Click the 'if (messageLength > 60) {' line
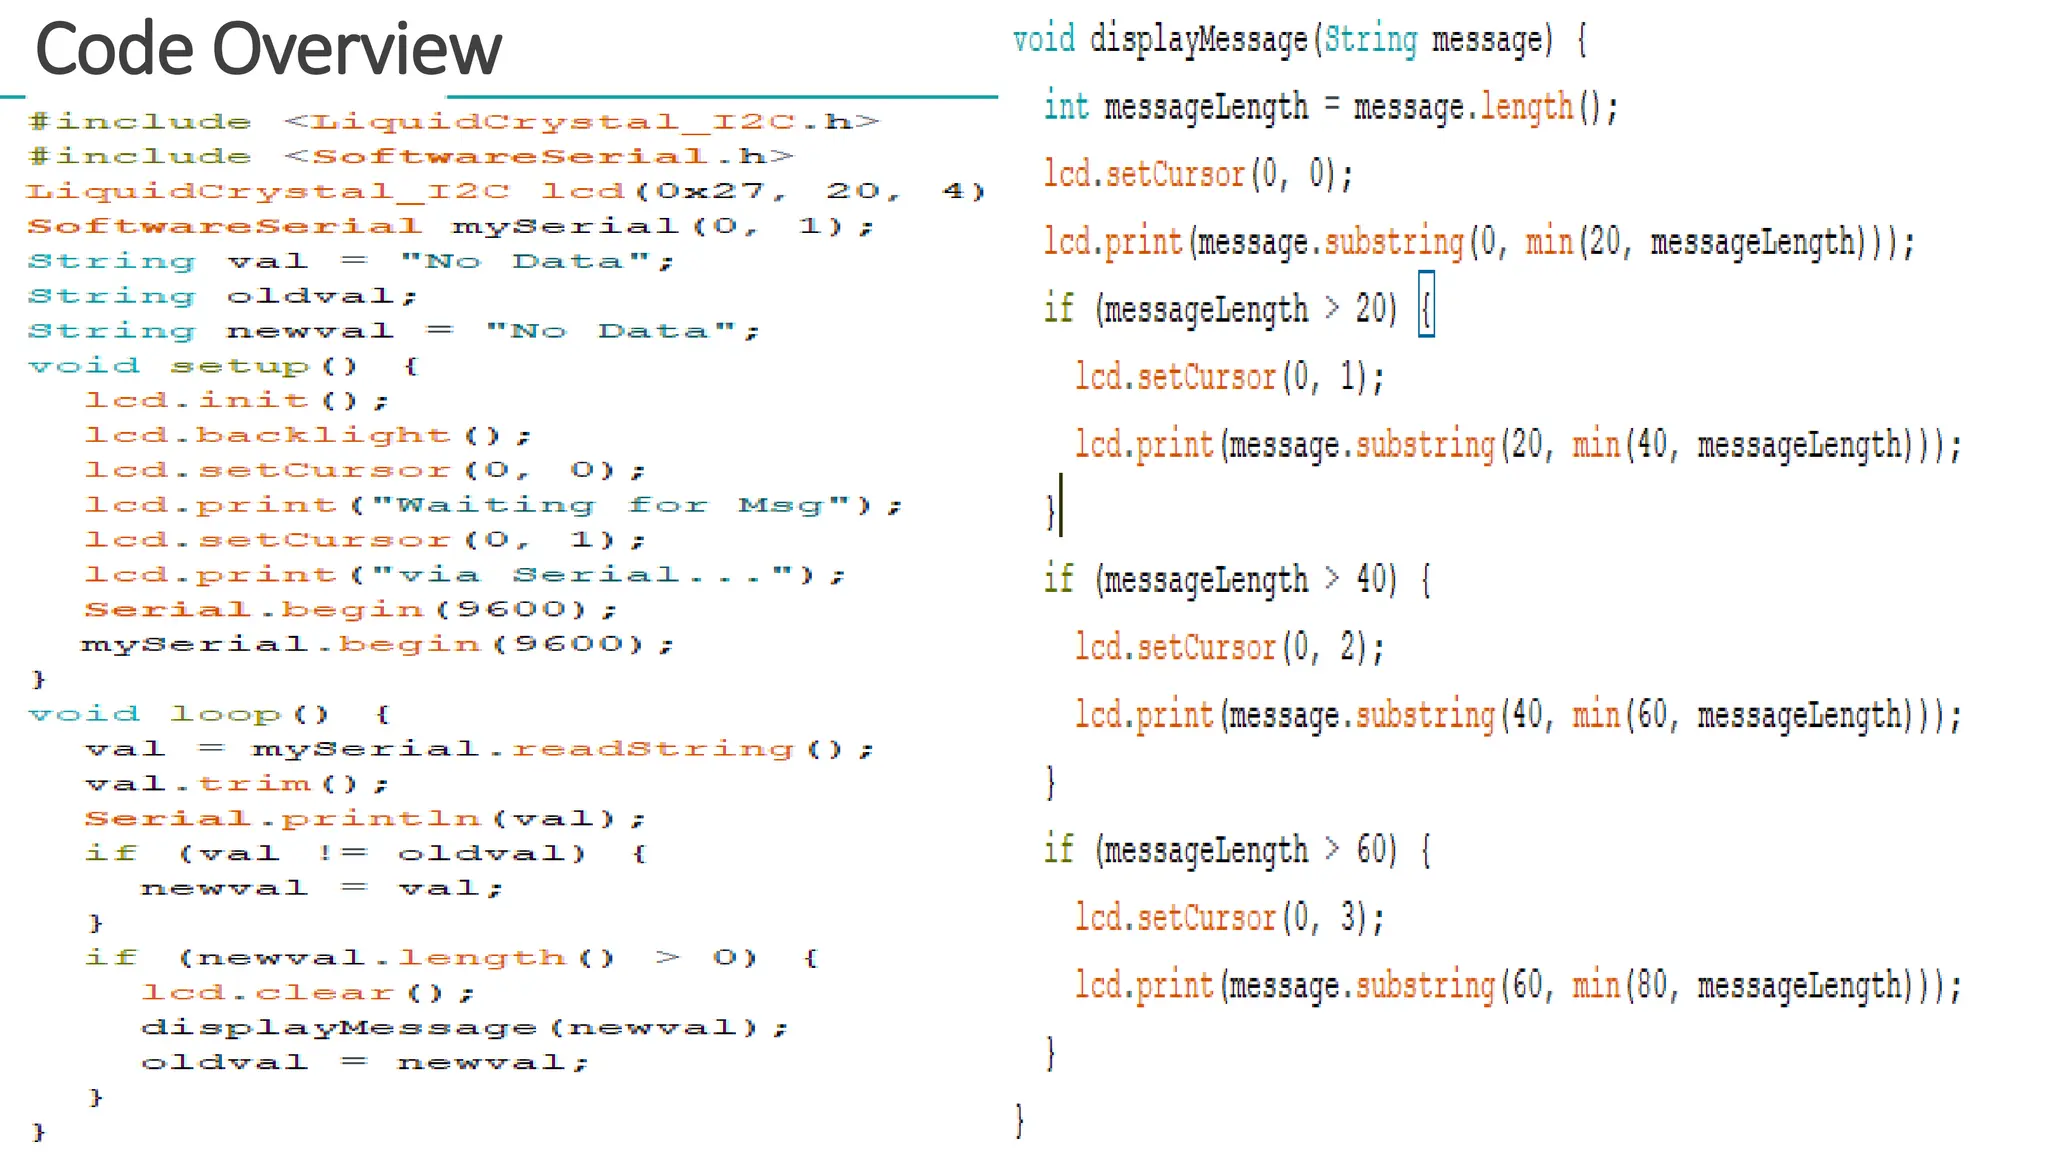This screenshot has width=2048, height=1152. [x=1238, y=850]
